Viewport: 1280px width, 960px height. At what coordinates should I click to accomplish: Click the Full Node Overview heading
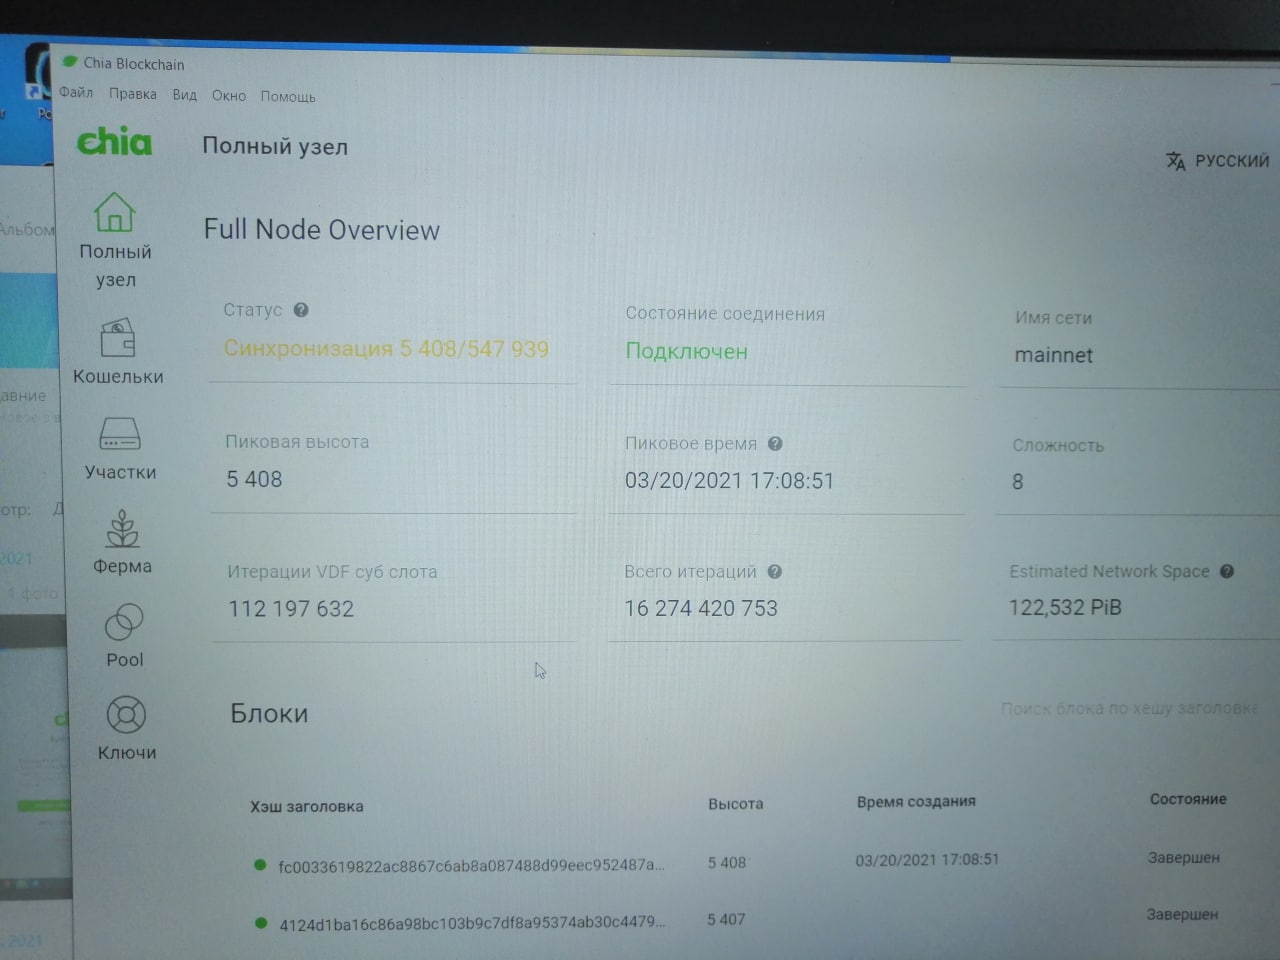pyautogui.click(x=322, y=230)
